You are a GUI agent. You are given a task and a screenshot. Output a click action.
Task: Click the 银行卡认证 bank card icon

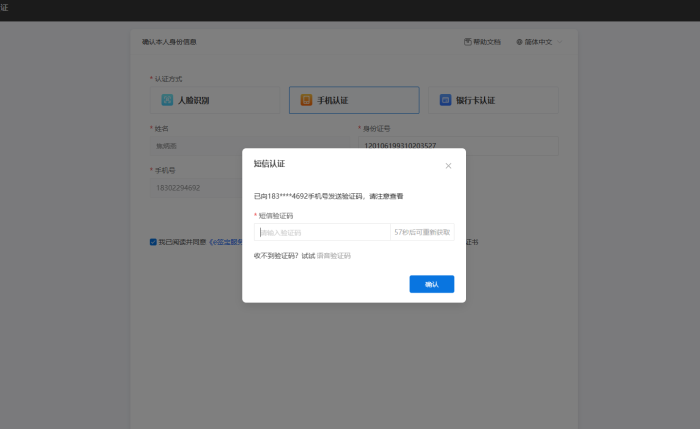(x=445, y=100)
